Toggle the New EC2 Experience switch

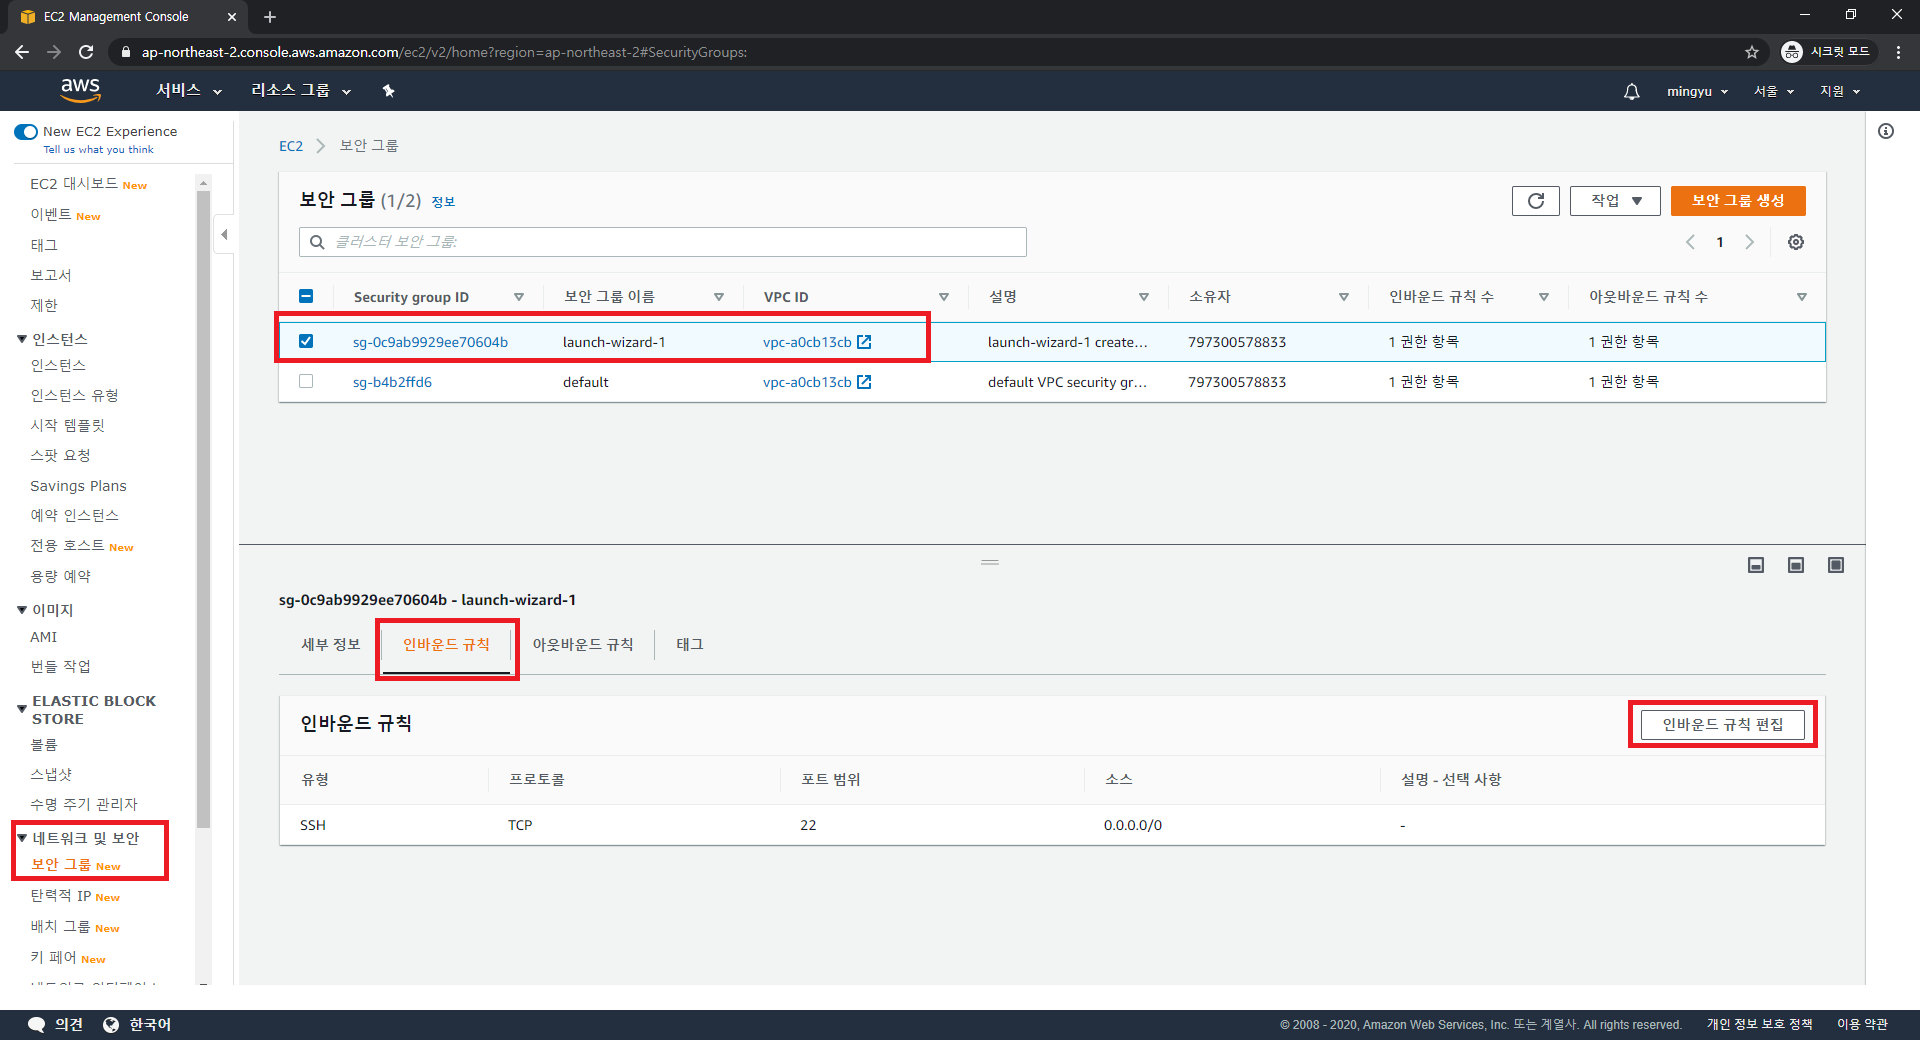pos(26,132)
